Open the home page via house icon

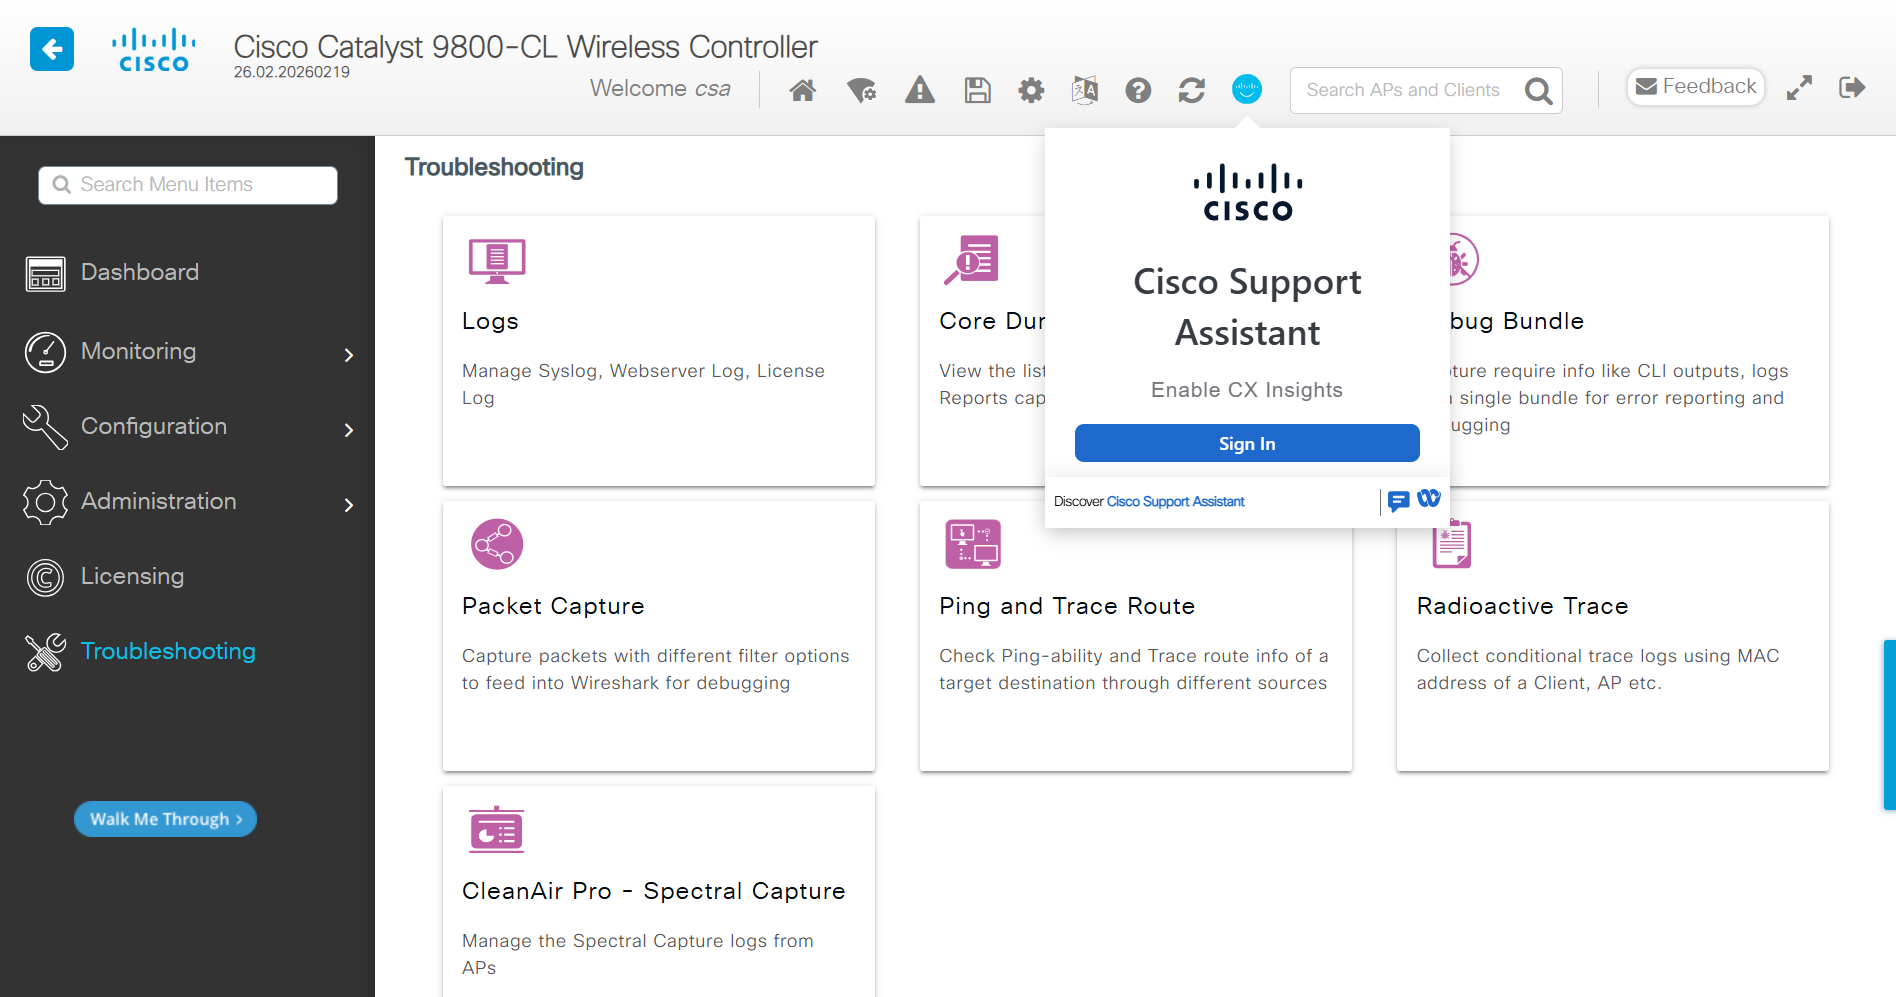pyautogui.click(x=802, y=90)
